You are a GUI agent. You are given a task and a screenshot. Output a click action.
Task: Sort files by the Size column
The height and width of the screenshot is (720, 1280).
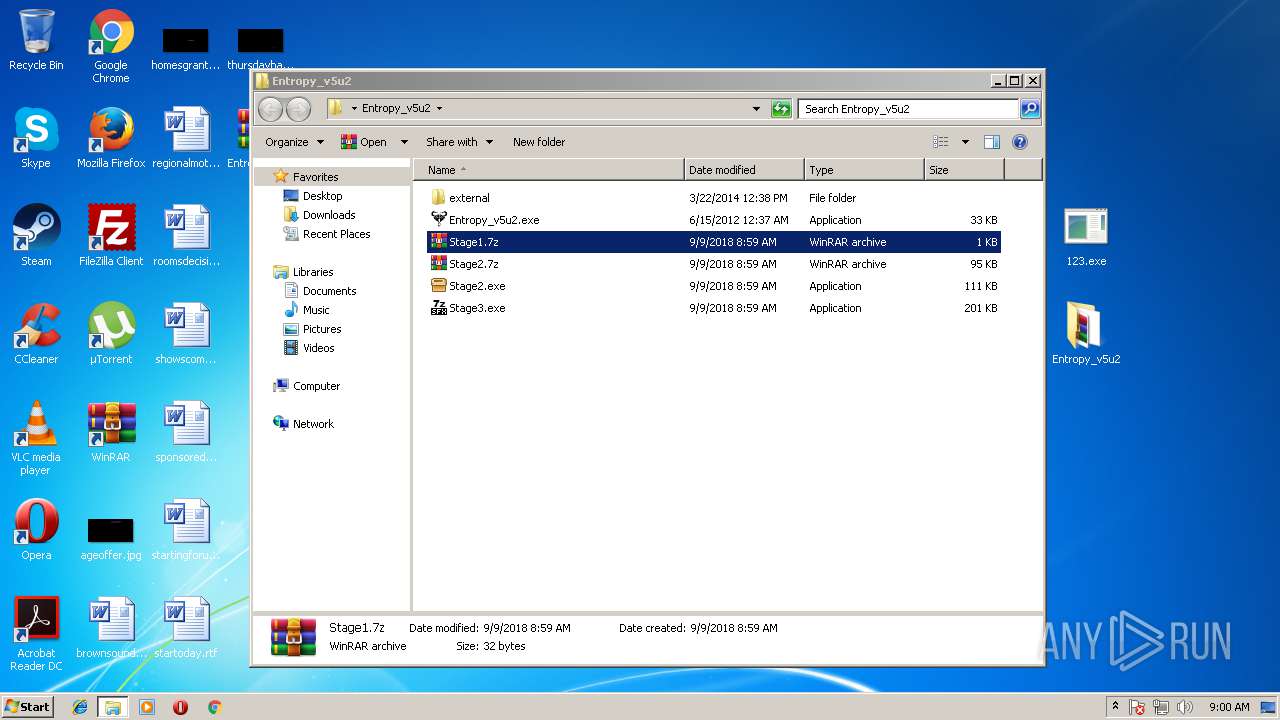pyautogui.click(x=964, y=170)
